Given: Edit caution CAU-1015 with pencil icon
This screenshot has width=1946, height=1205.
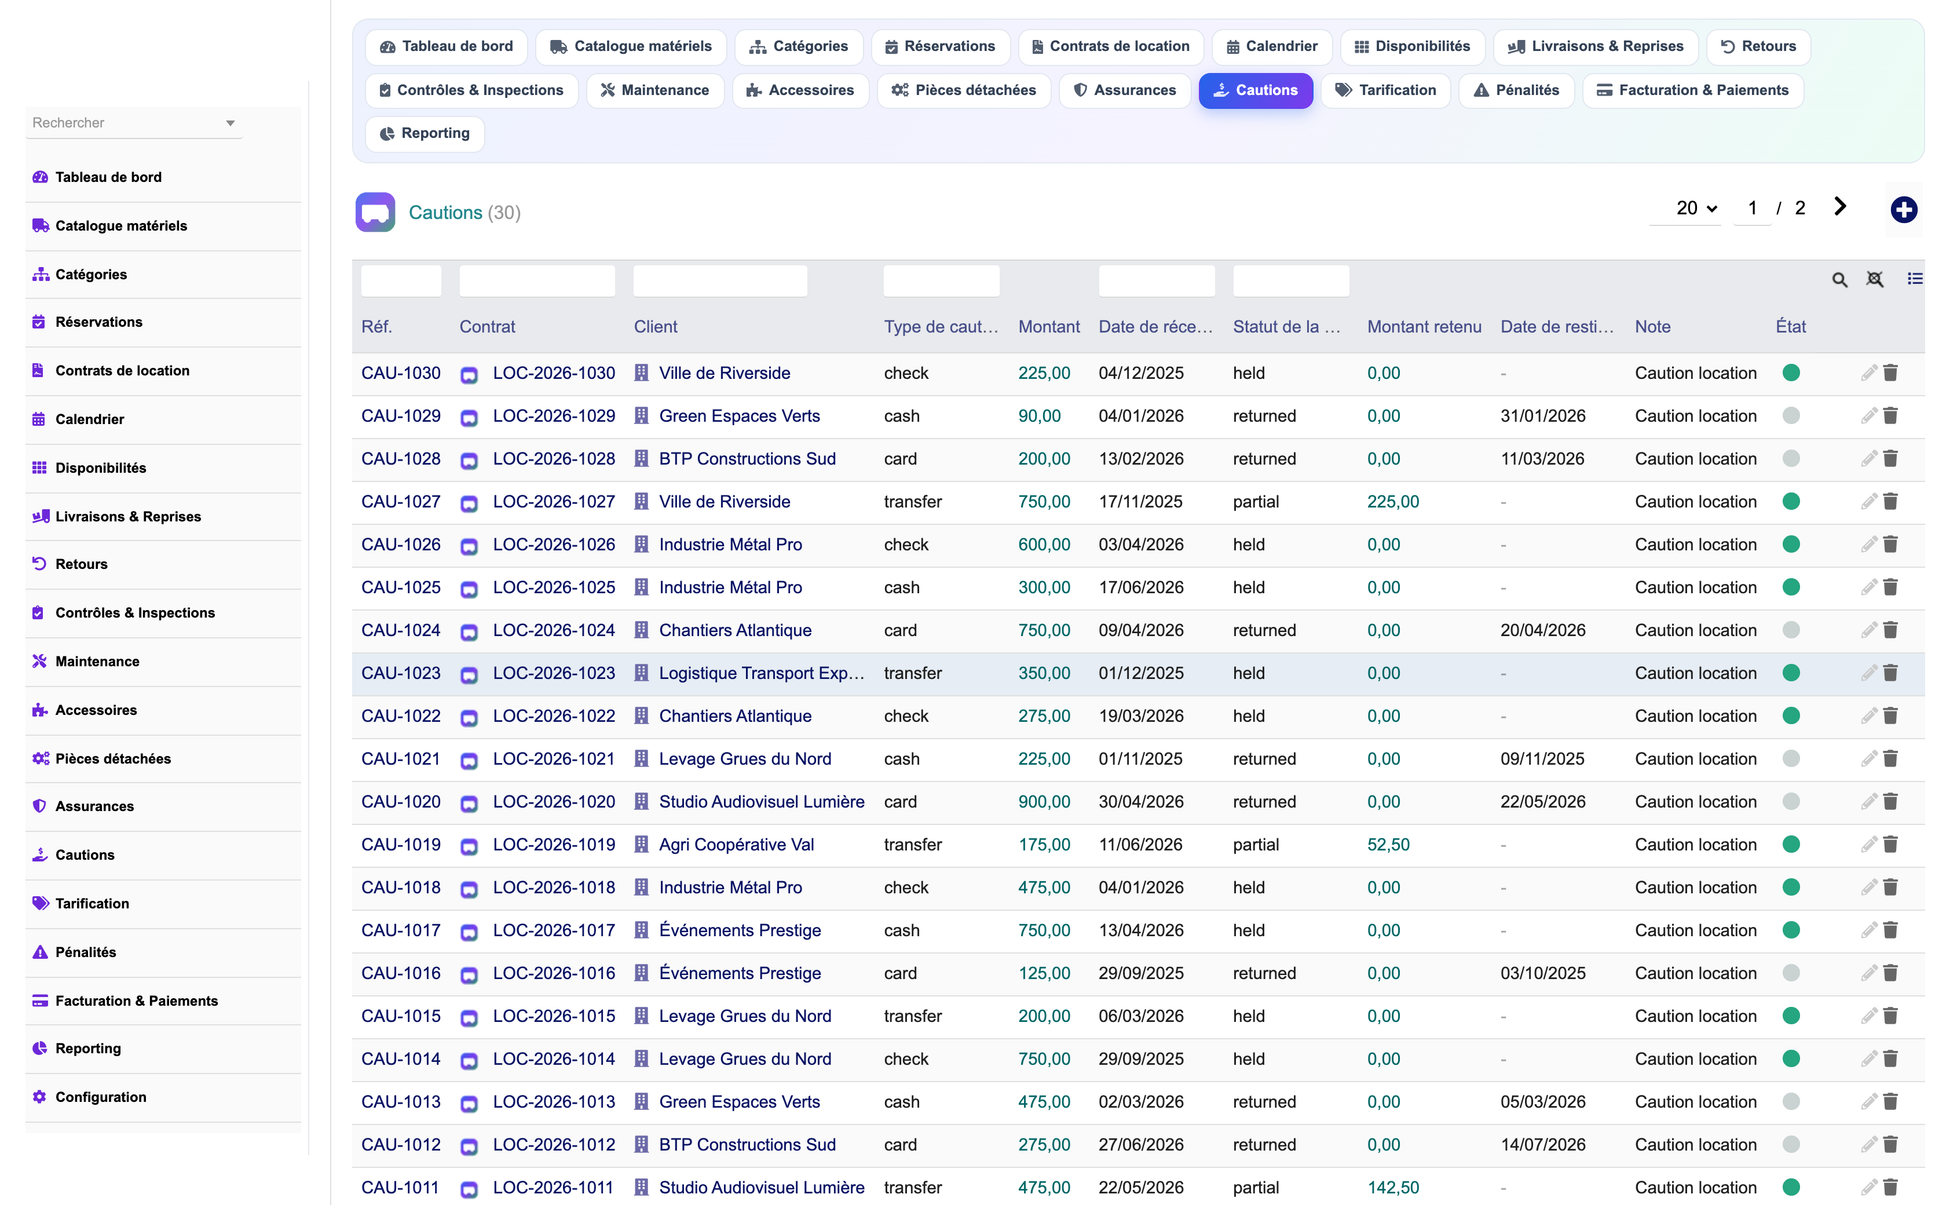Looking at the screenshot, I should coord(1868,1016).
